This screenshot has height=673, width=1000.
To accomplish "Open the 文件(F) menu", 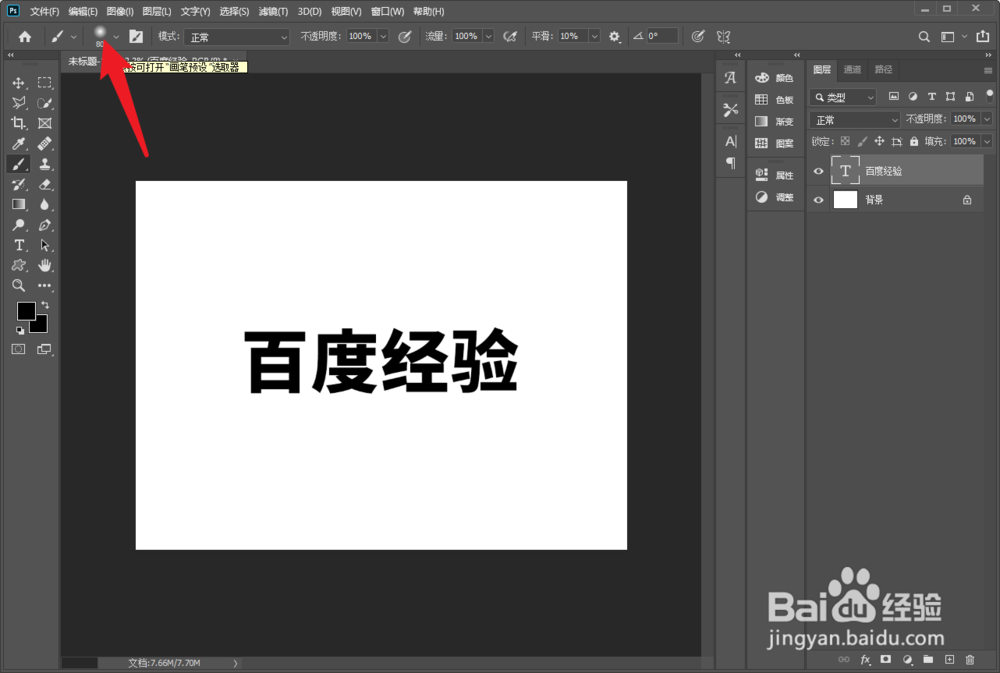I will (45, 11).
